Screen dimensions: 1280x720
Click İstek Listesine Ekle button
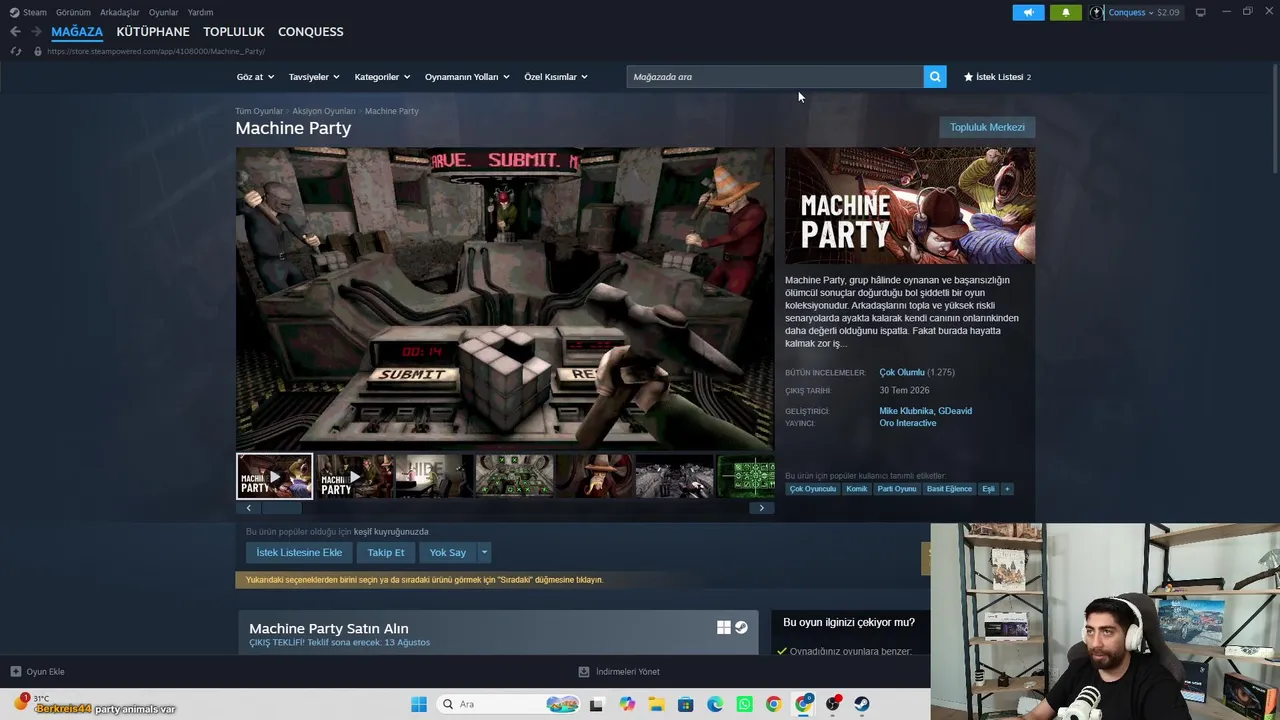pos(299,552)
